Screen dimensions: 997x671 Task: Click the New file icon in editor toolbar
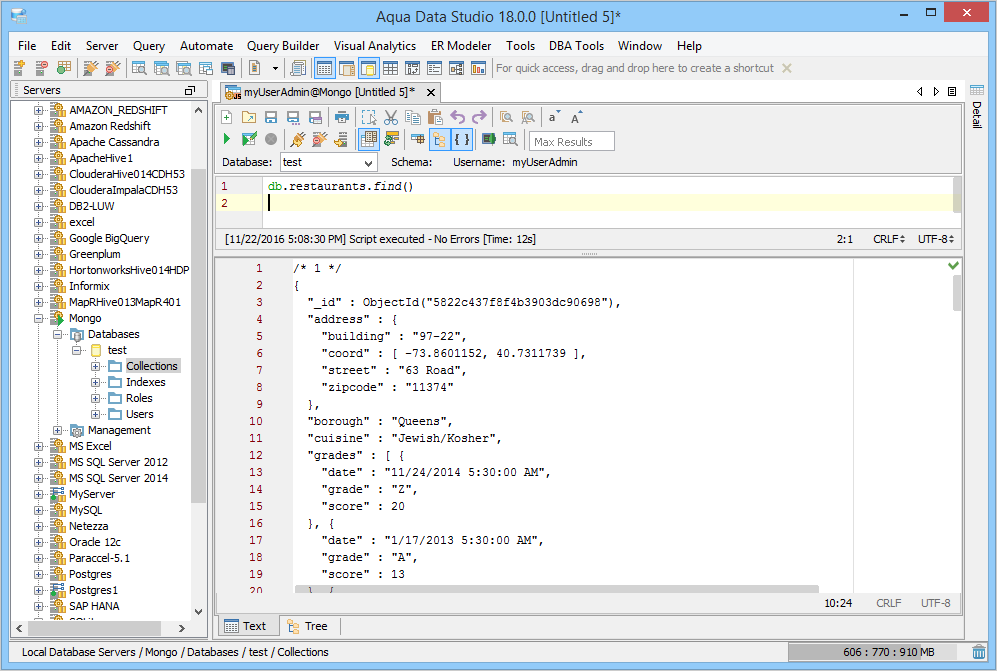click(x=227, y=118)
